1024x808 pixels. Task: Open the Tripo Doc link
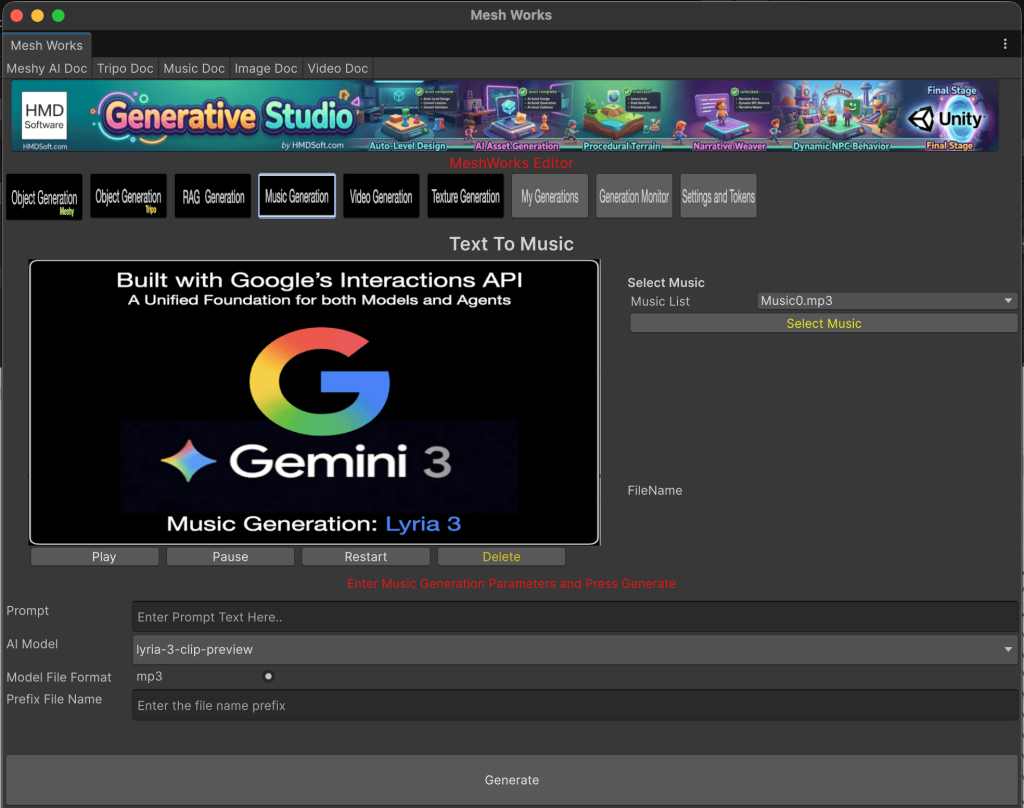125,69
